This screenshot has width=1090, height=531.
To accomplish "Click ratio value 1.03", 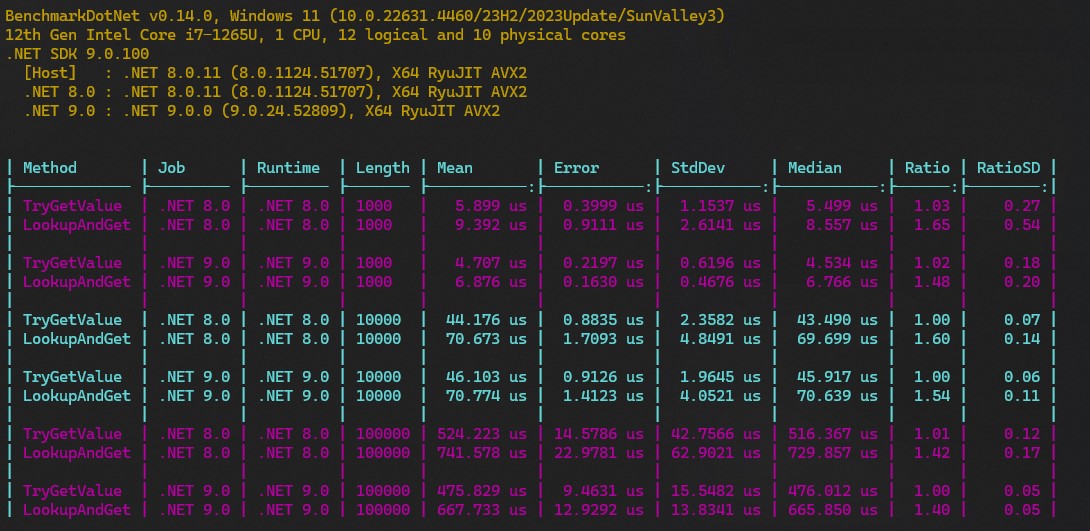I will [932, 206].
